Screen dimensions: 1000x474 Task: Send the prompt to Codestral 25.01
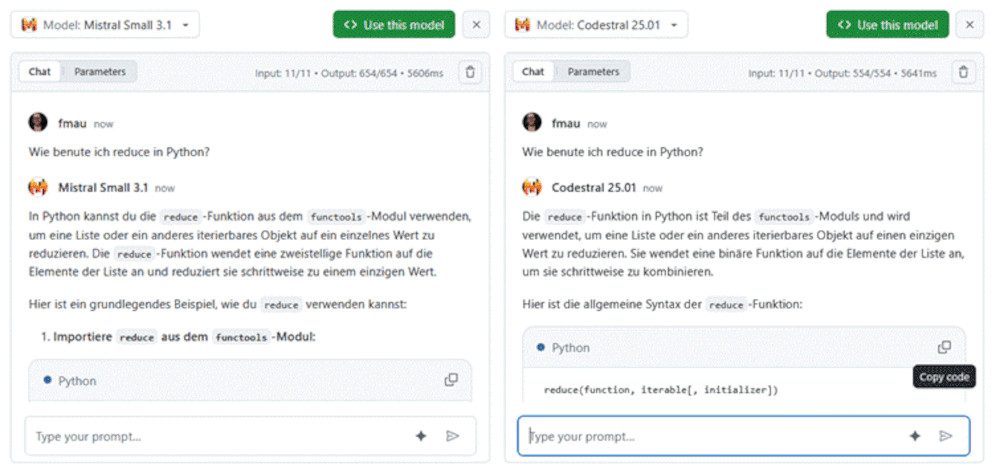coord(946,436)
